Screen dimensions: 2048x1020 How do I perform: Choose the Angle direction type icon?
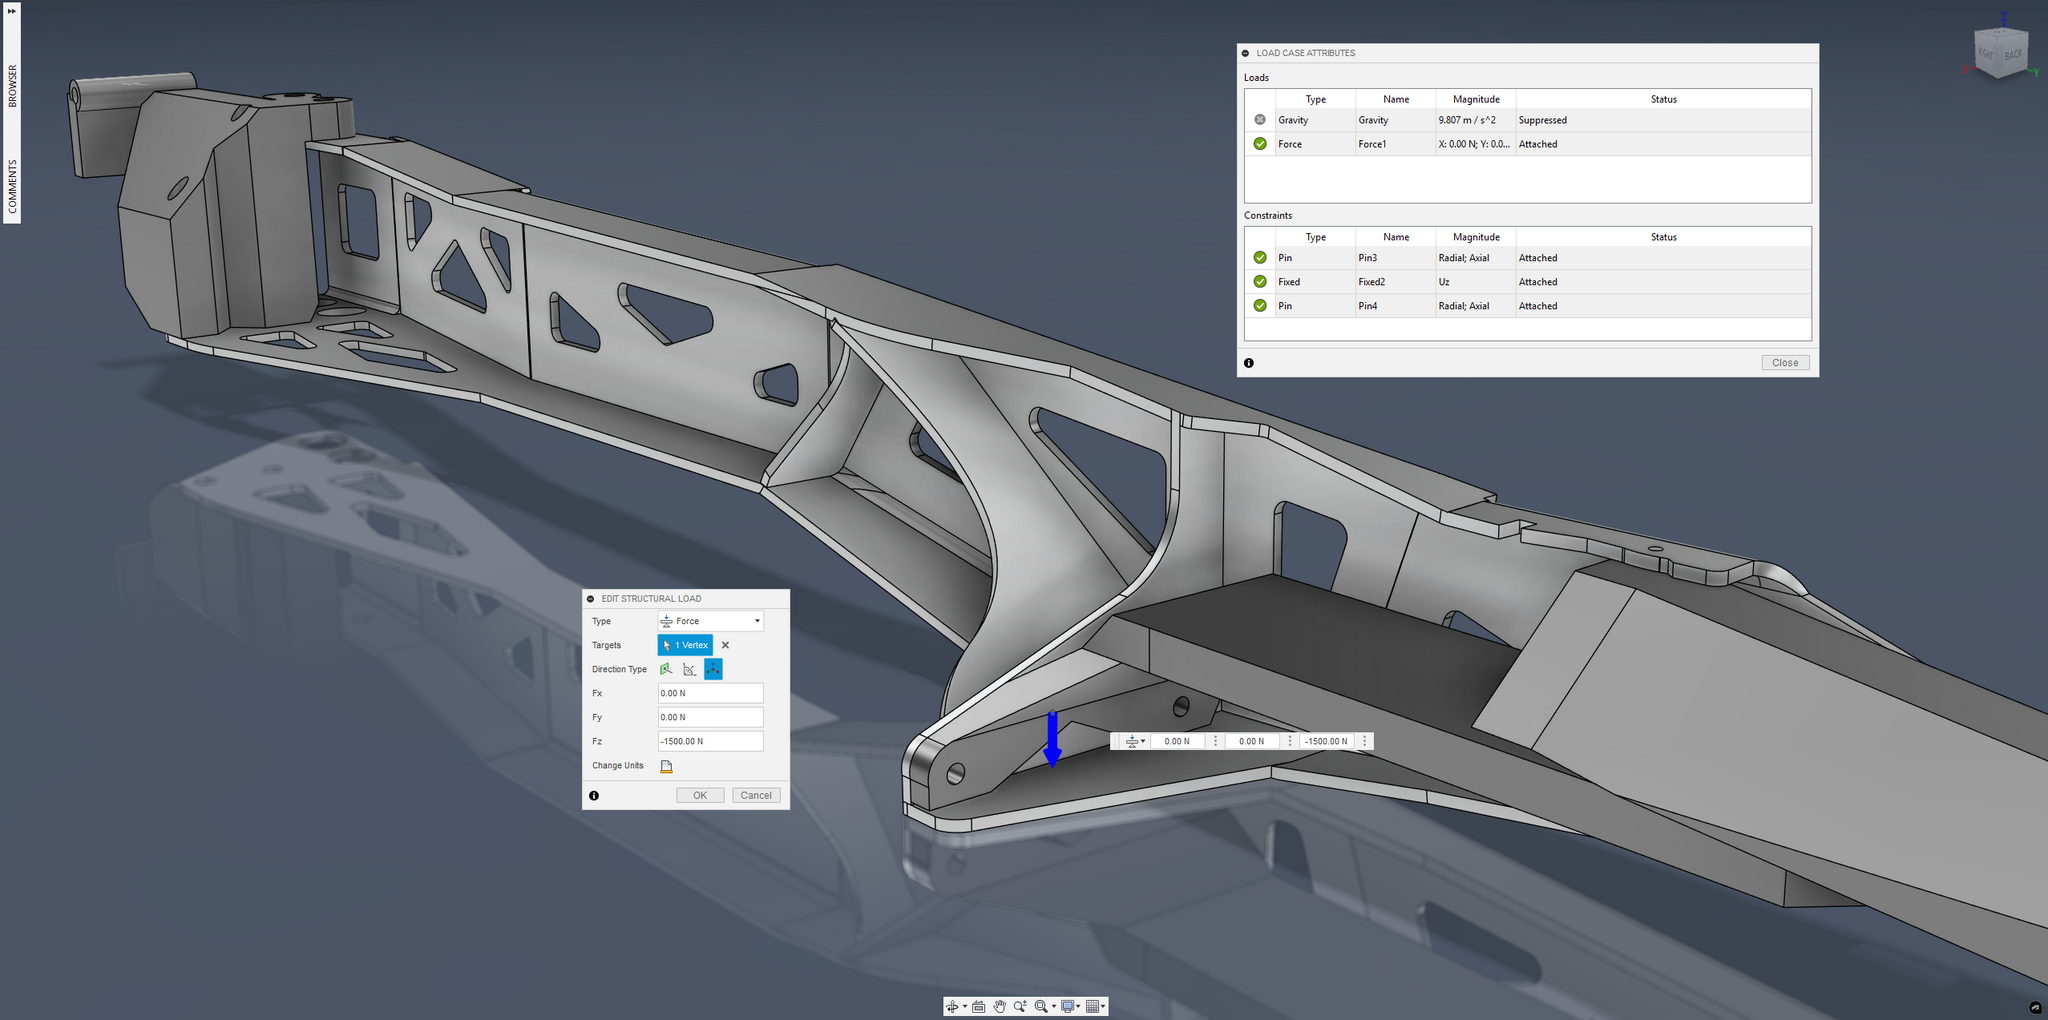coord(689,669)
